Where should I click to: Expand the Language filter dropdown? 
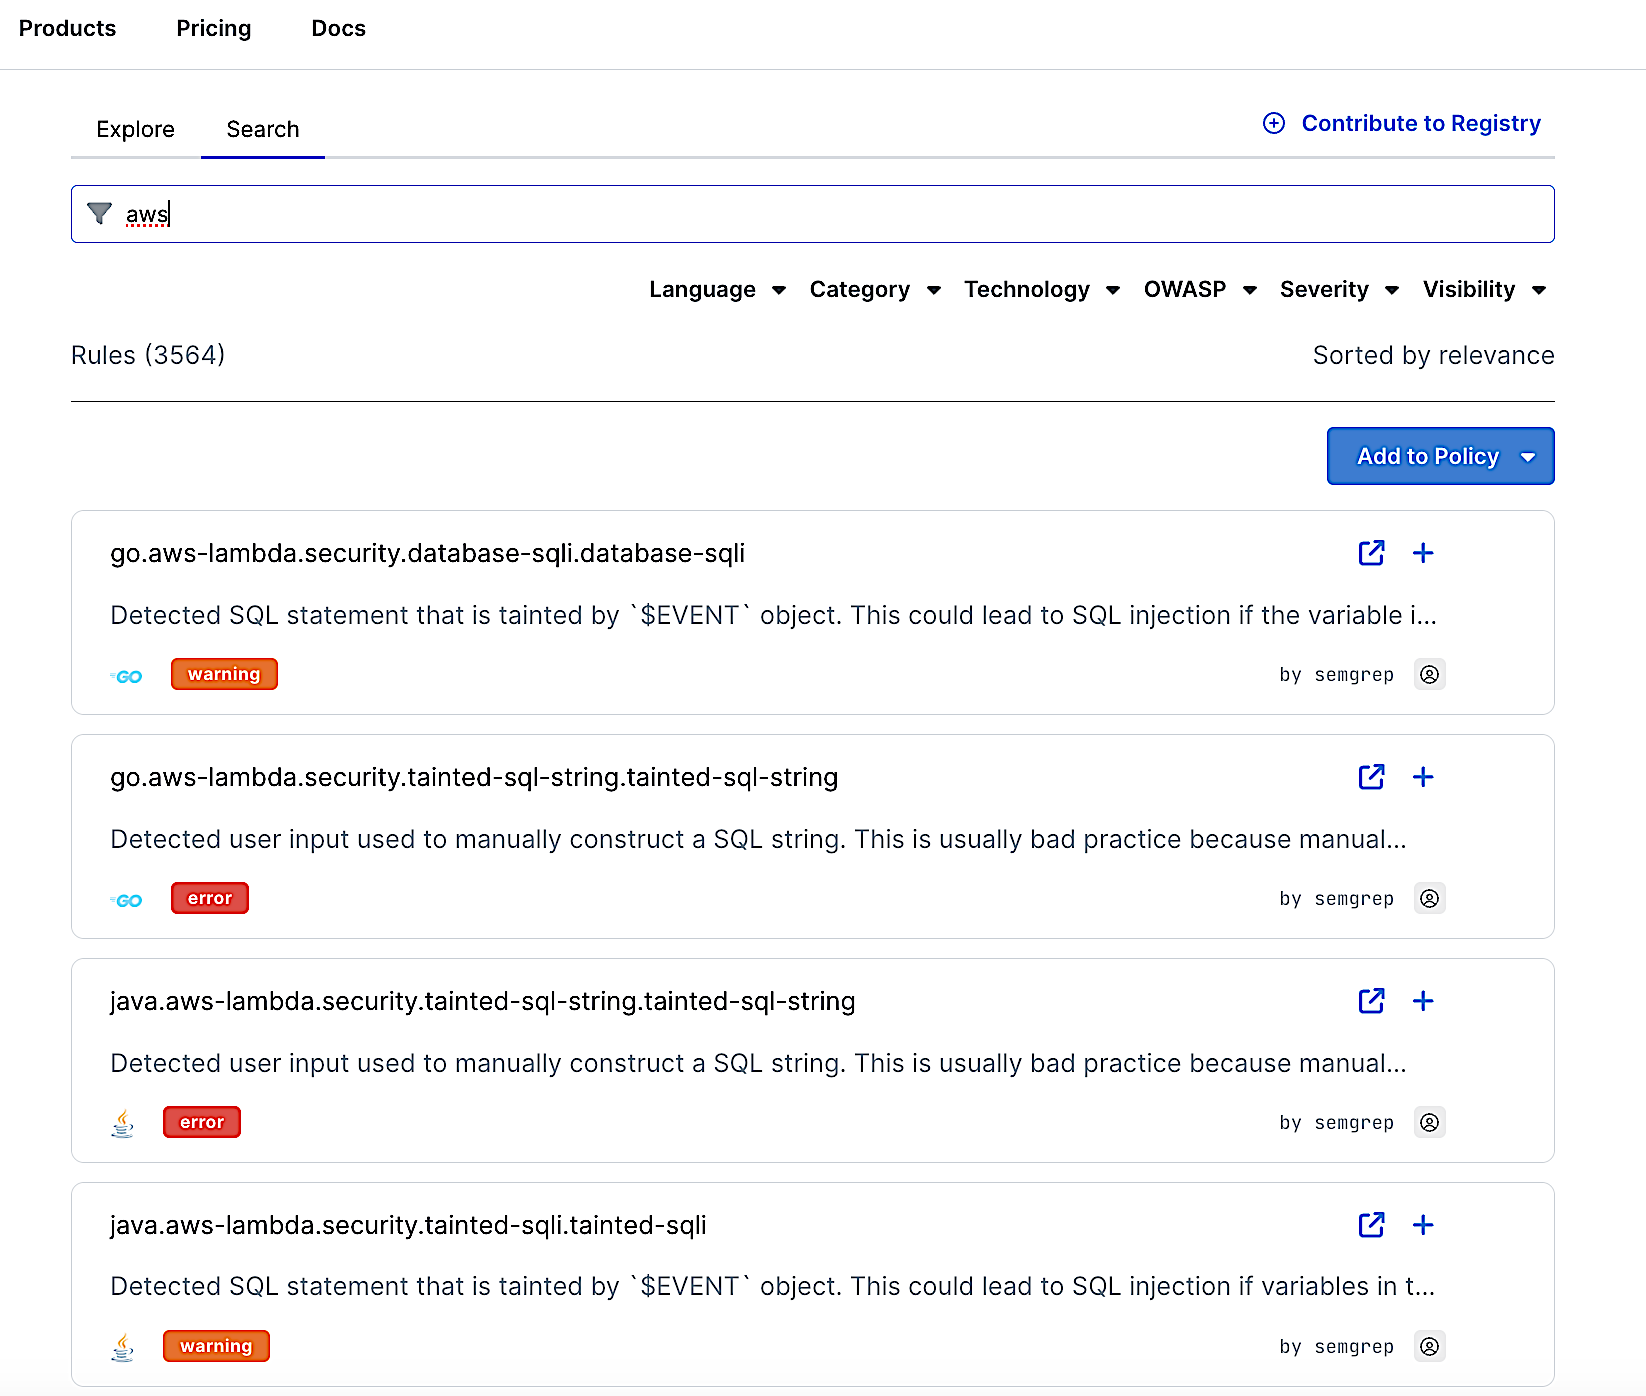click(x=716, y=290)
